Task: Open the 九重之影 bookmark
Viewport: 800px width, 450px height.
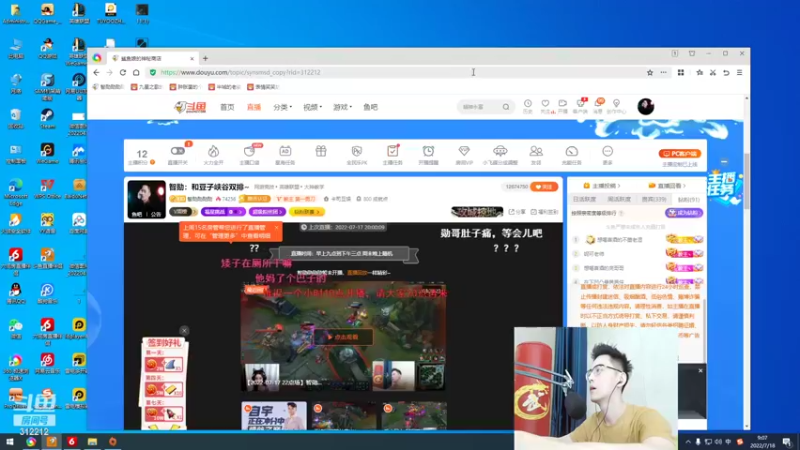Action: point(146,87)
